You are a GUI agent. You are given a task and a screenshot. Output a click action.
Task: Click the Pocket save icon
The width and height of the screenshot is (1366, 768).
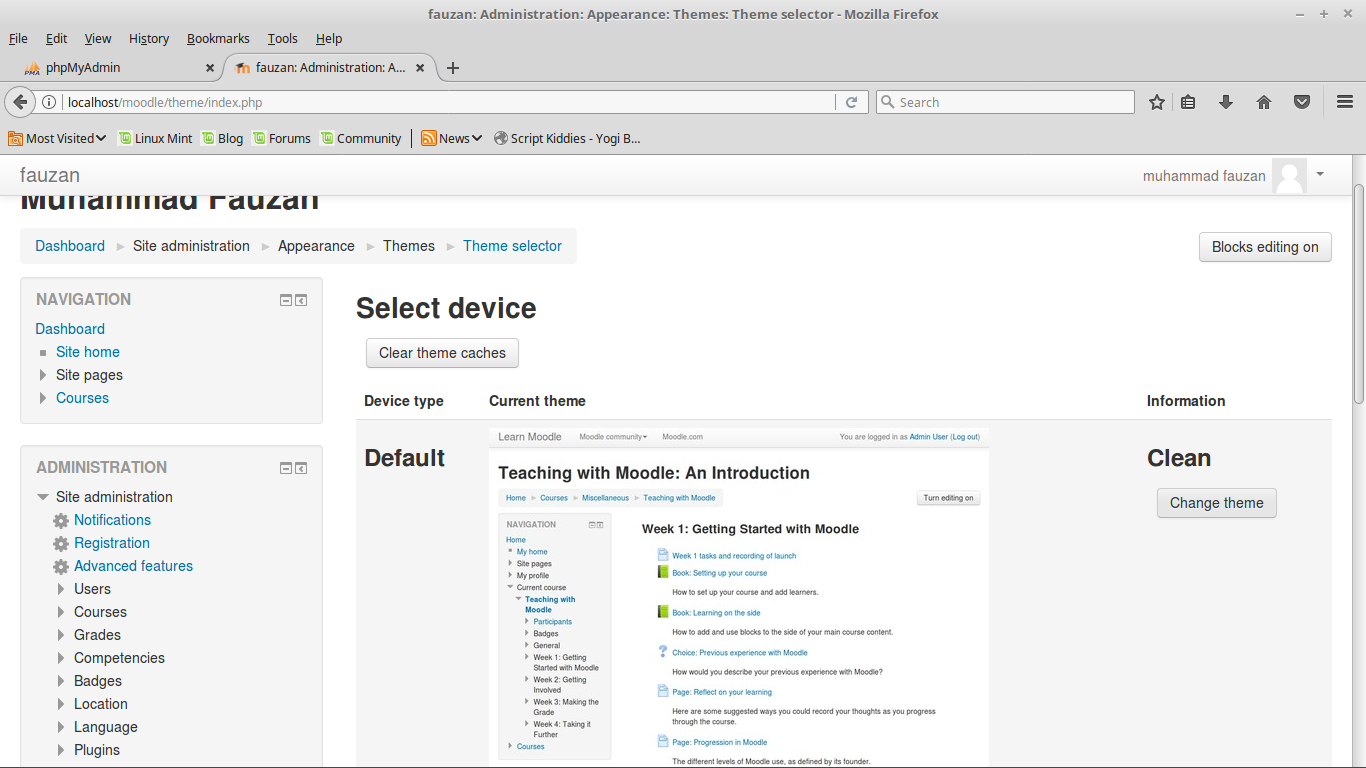[1302, 101]
